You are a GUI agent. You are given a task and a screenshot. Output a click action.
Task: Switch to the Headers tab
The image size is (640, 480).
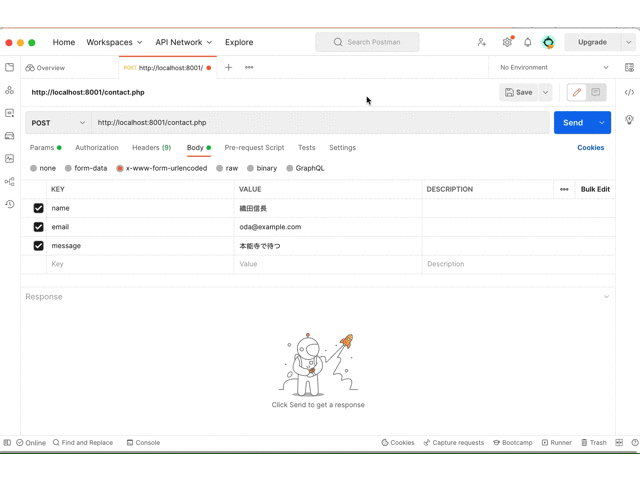[x=151, y=147]
